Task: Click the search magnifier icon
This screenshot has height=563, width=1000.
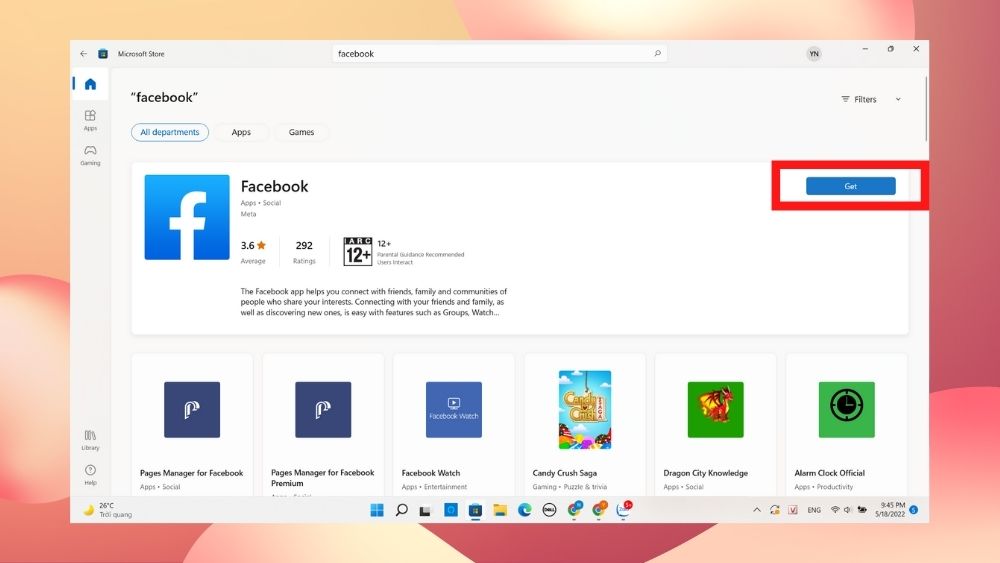Action: pos(657,53)
